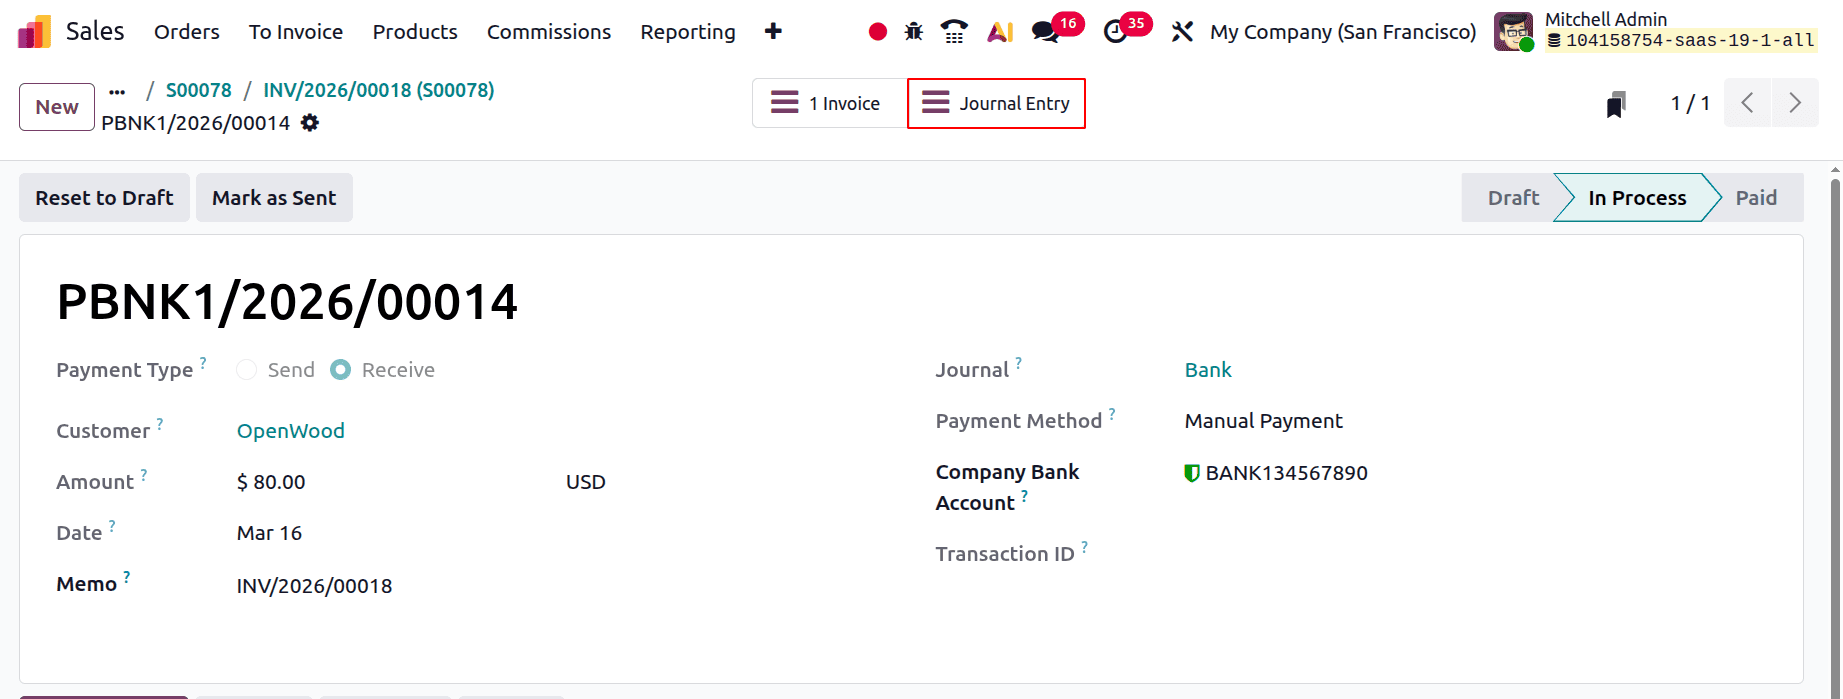Open the gear actions menu beside PBNK1/2026/00014
This screenshot has height=699, width=1843.
(310, 123)
